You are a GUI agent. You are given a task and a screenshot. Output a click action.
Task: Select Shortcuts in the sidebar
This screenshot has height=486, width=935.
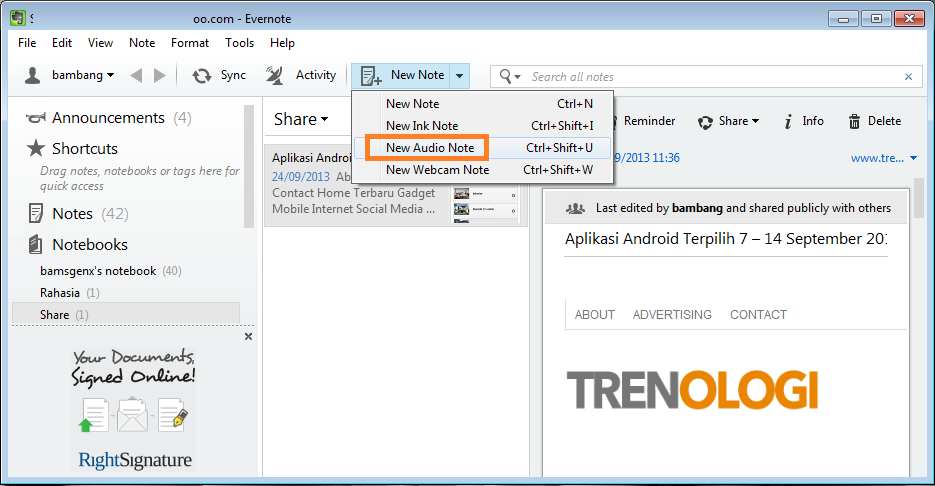(85, 148)
